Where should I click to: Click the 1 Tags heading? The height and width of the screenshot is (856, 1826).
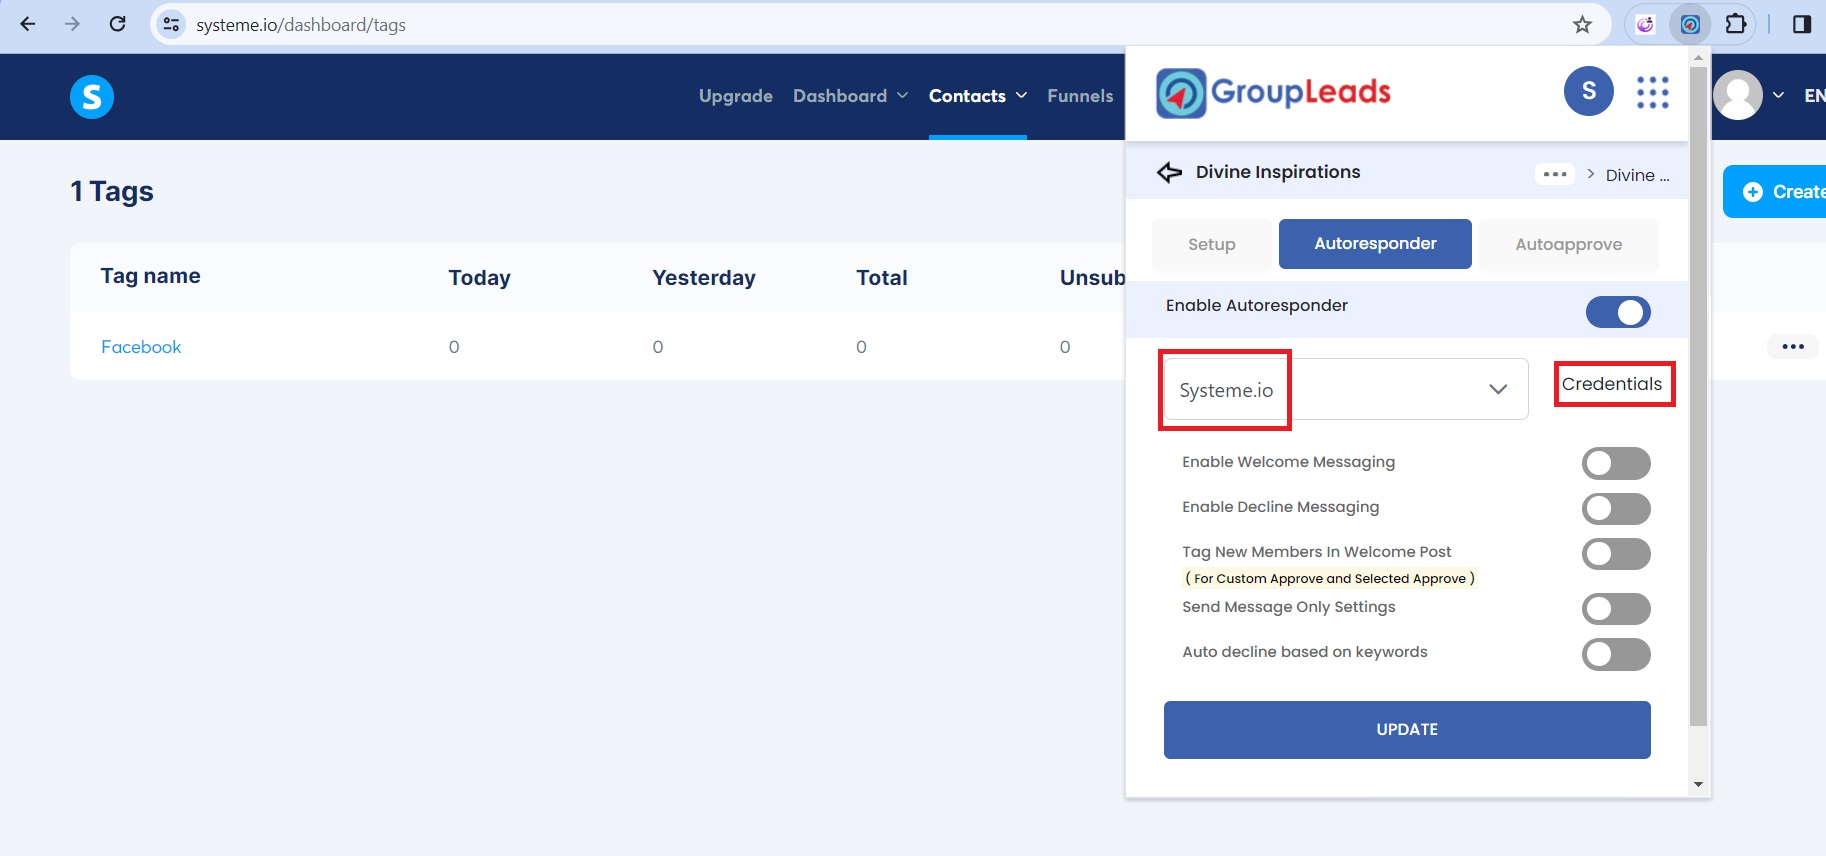coord(112,191)
